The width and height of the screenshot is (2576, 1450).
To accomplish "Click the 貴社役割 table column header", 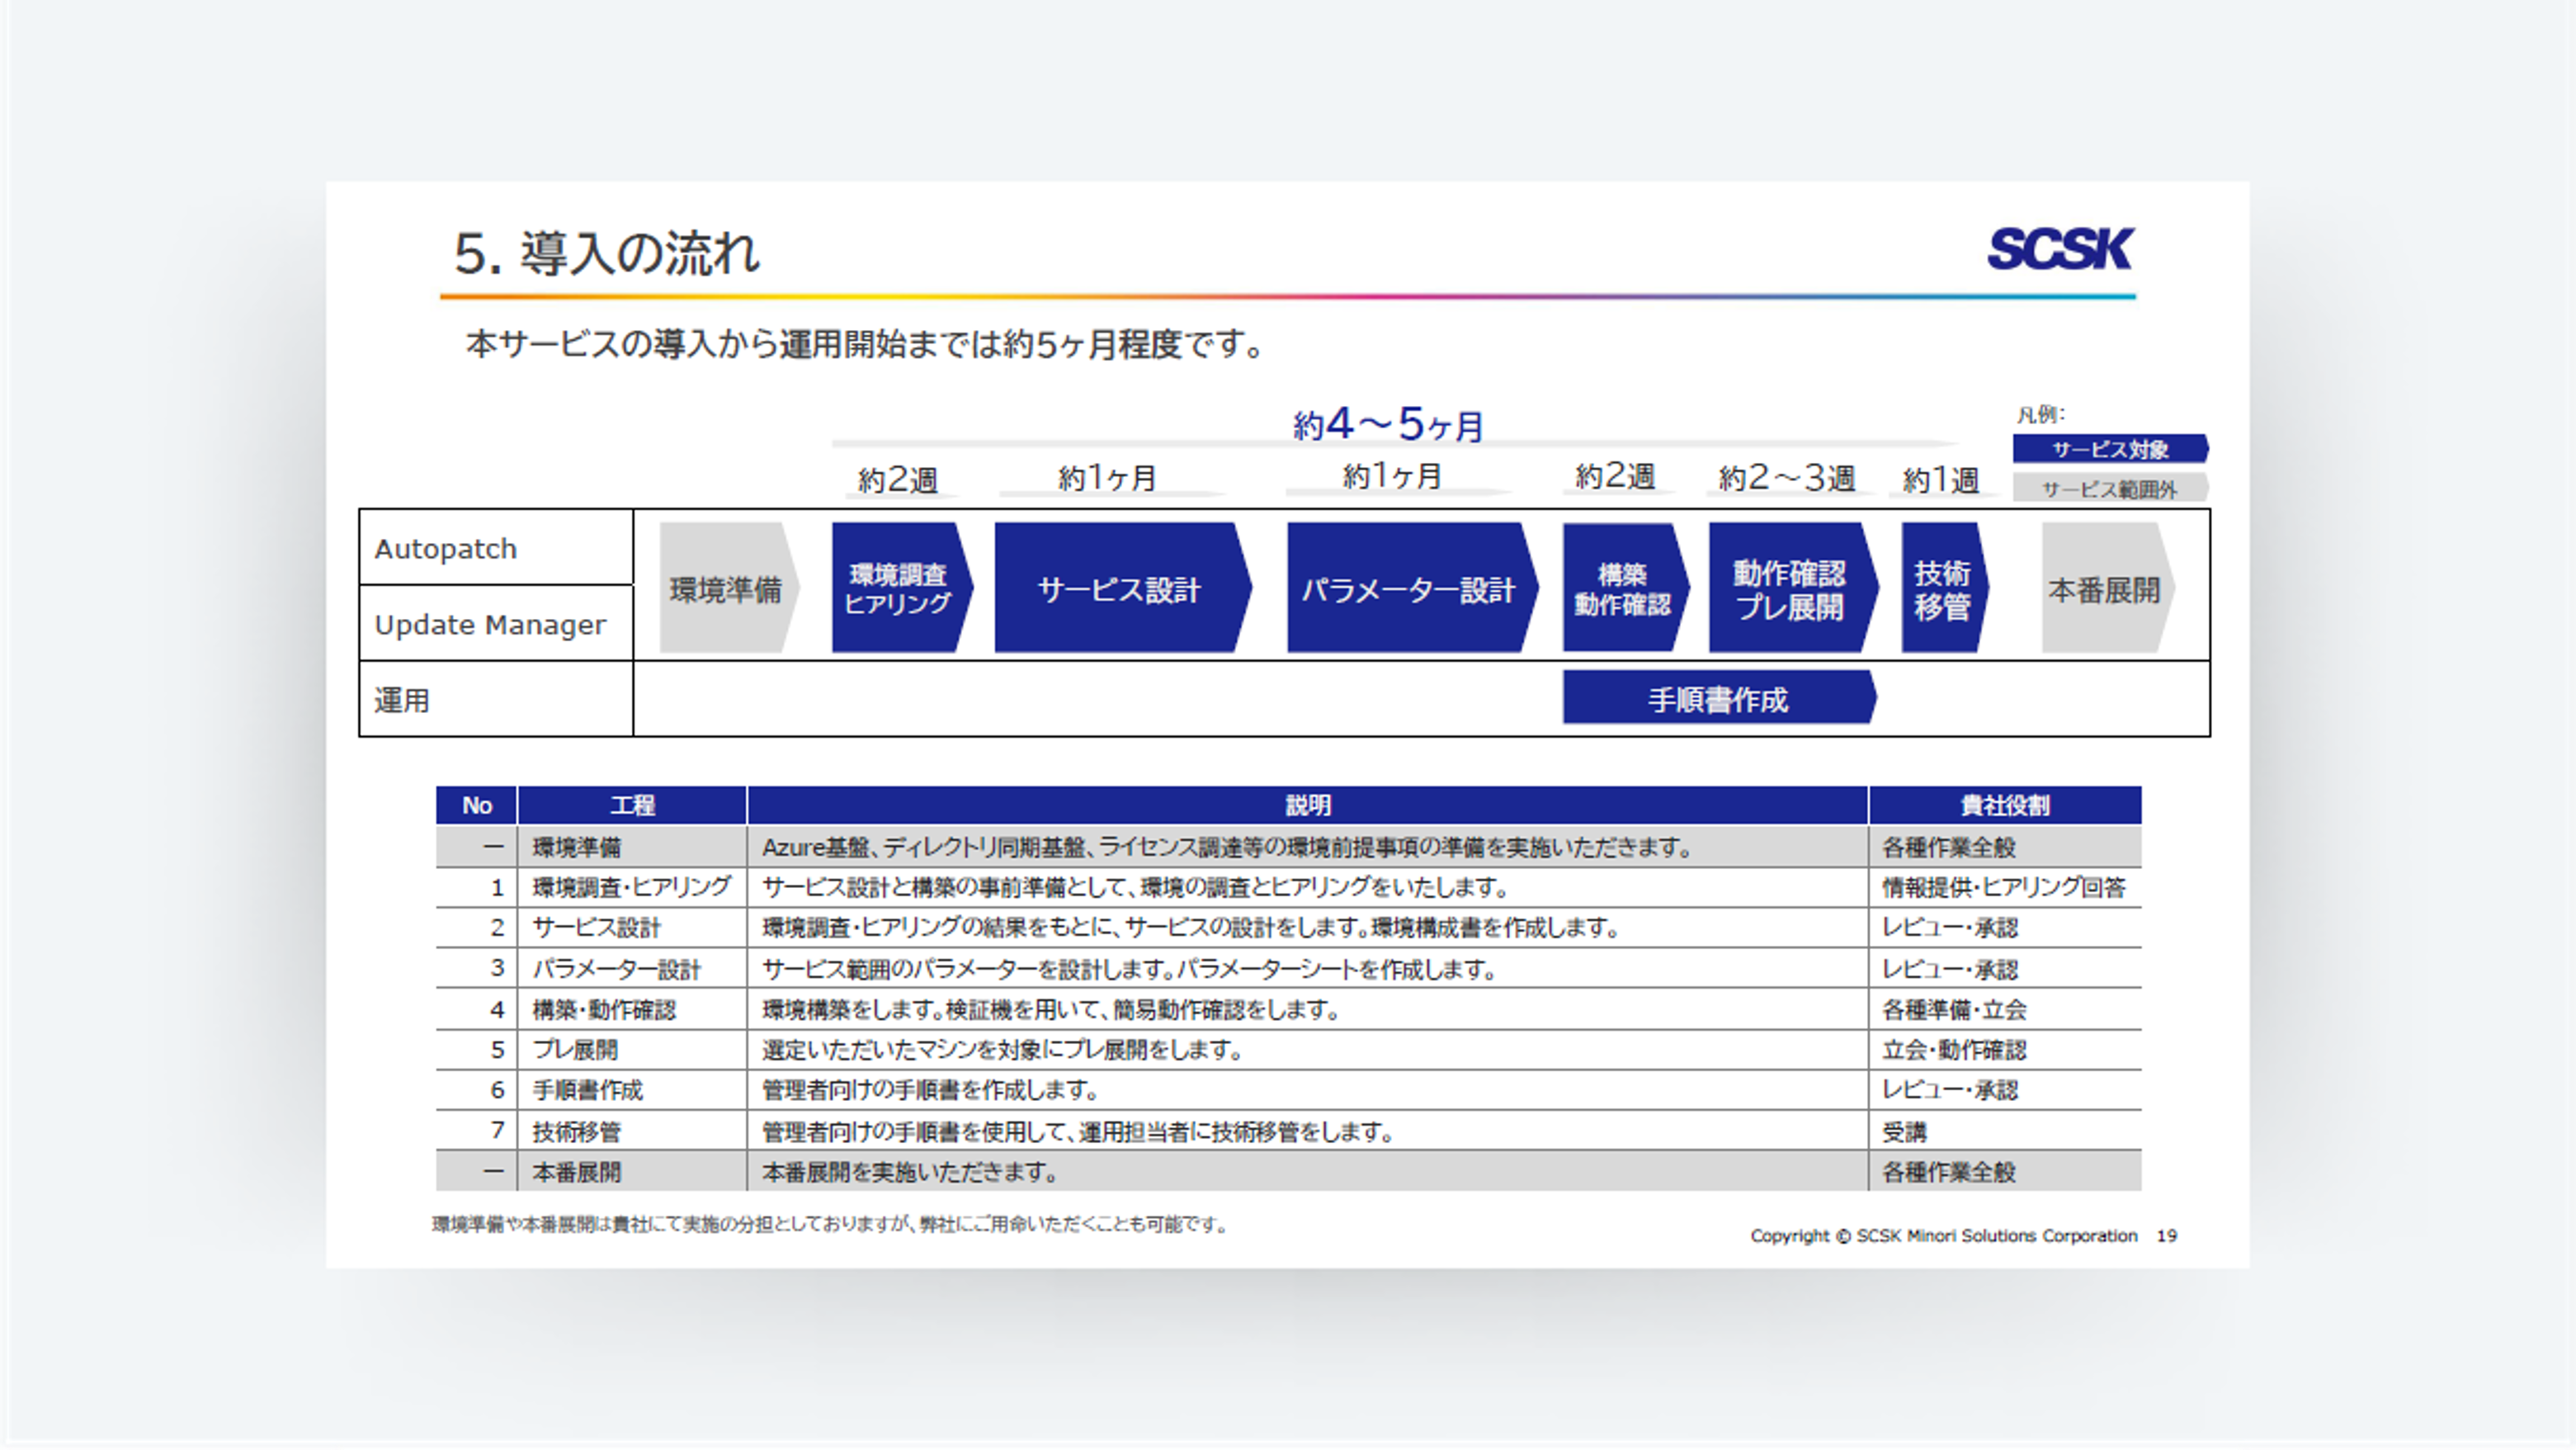I will click(x=2004, y=805).
